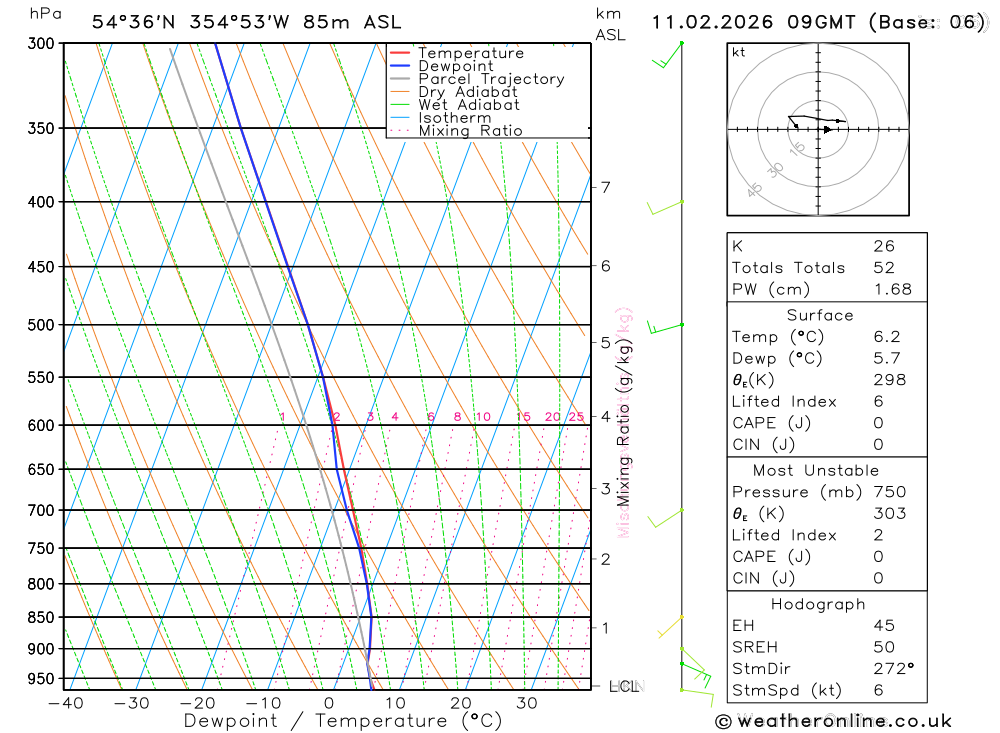The image size is (1000, 733).
Task: Click the hPa unit label
Action: point(46,14)
